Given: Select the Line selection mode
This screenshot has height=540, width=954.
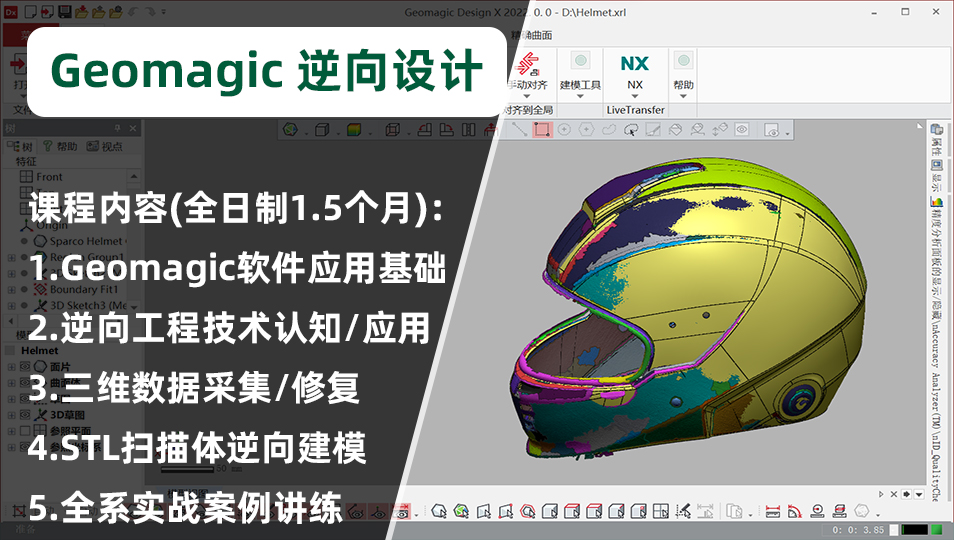Looking at the screenshot, I should click(x=519, y=130).
